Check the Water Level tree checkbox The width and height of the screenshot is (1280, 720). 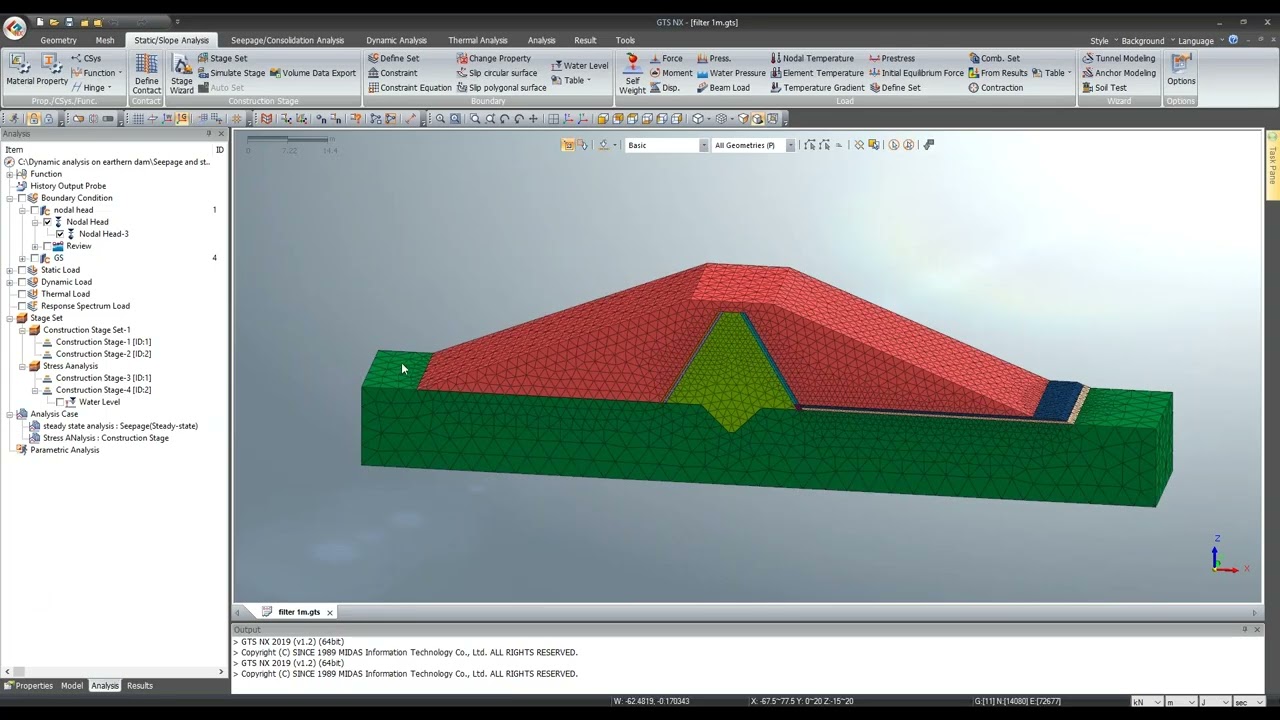59,402
